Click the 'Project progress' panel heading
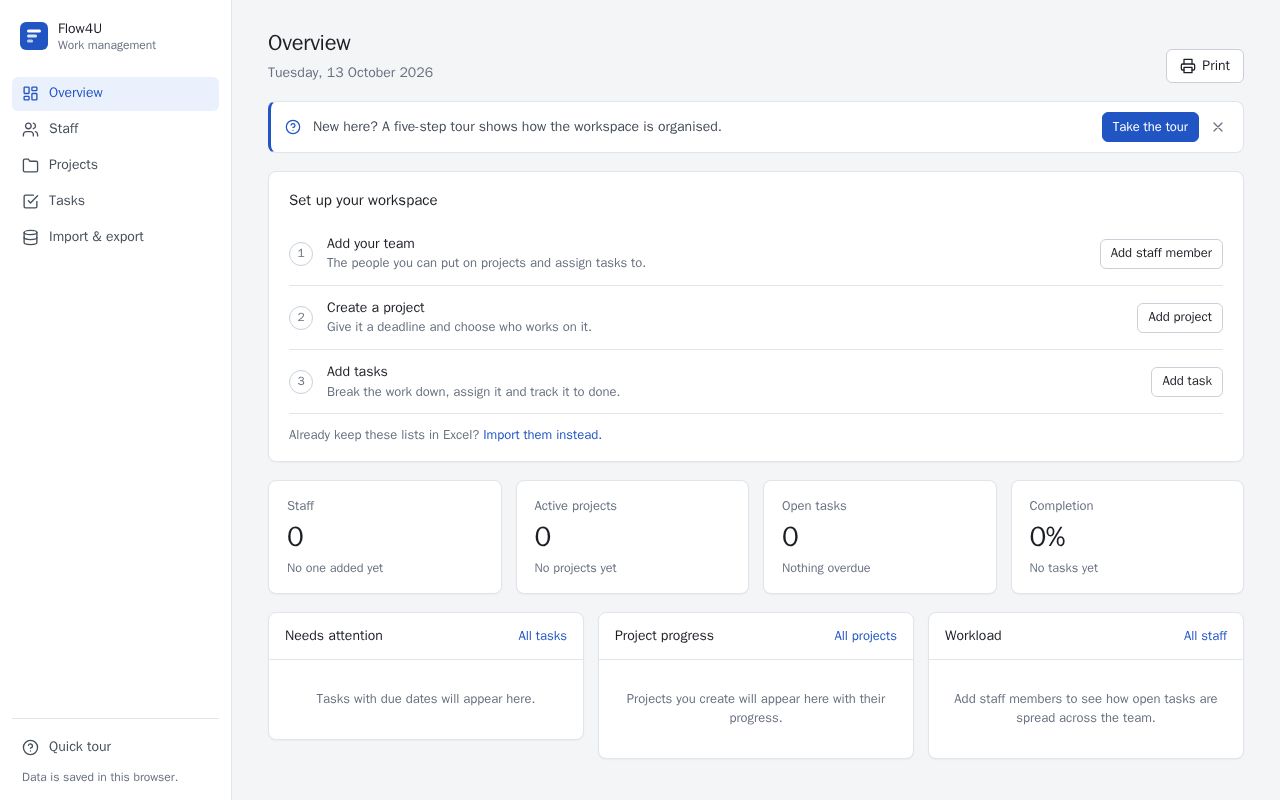The width and height of the screenshot is (1280, 800). tap(664, 636)
